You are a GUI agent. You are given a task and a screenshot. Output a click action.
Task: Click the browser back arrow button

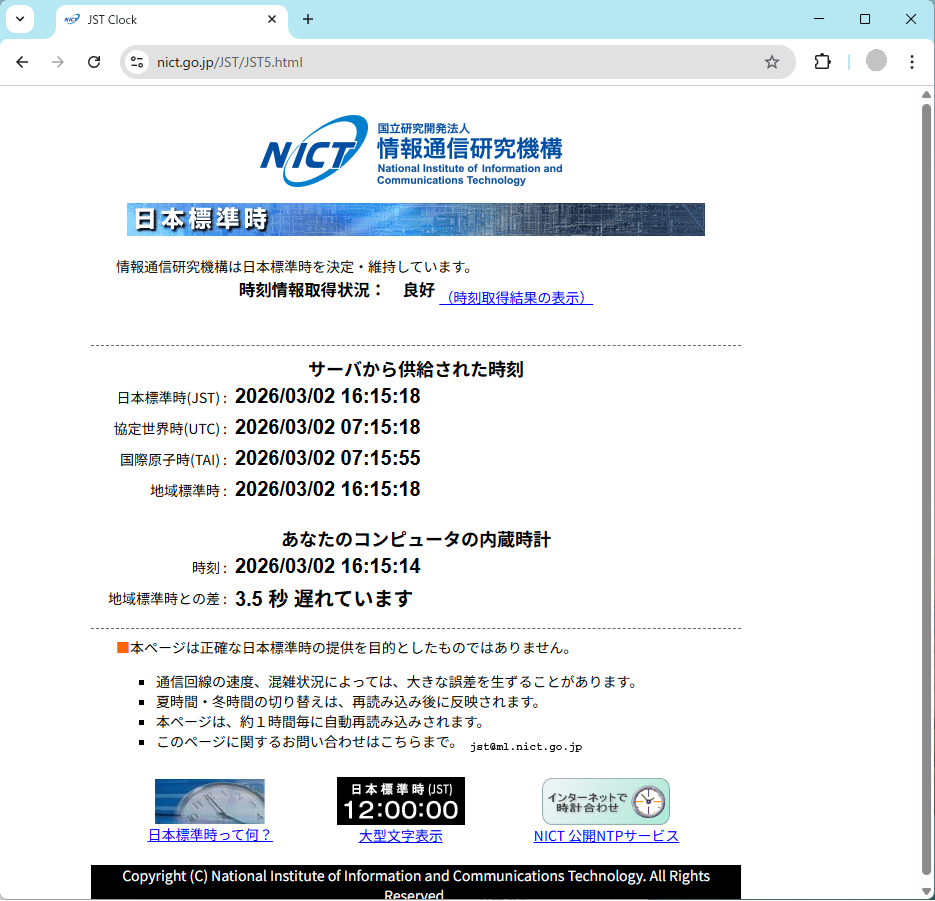(22, 62)
